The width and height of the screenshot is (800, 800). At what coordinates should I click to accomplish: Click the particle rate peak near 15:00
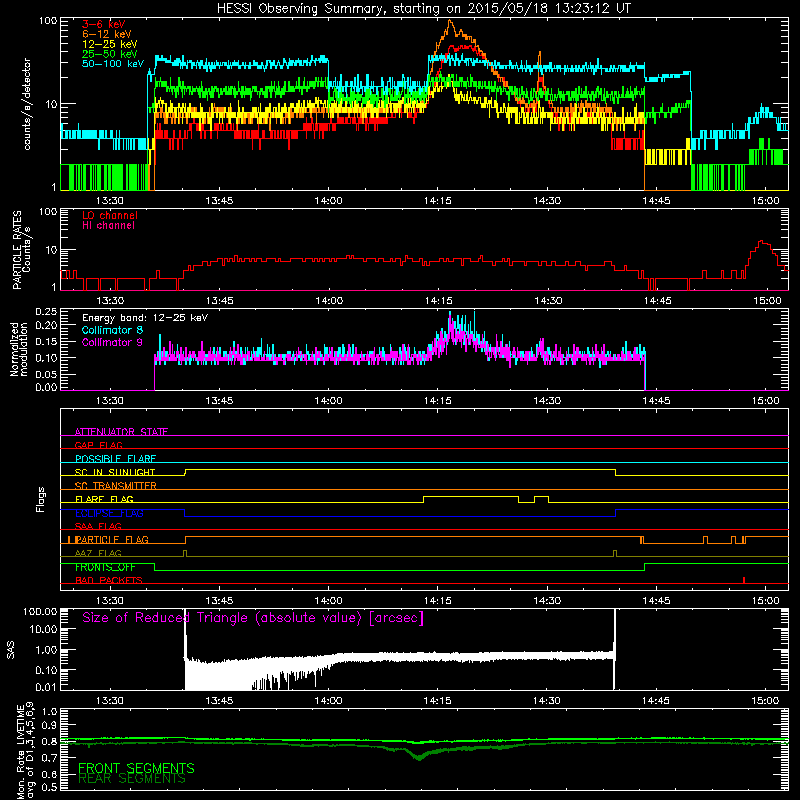click(762, 243)
